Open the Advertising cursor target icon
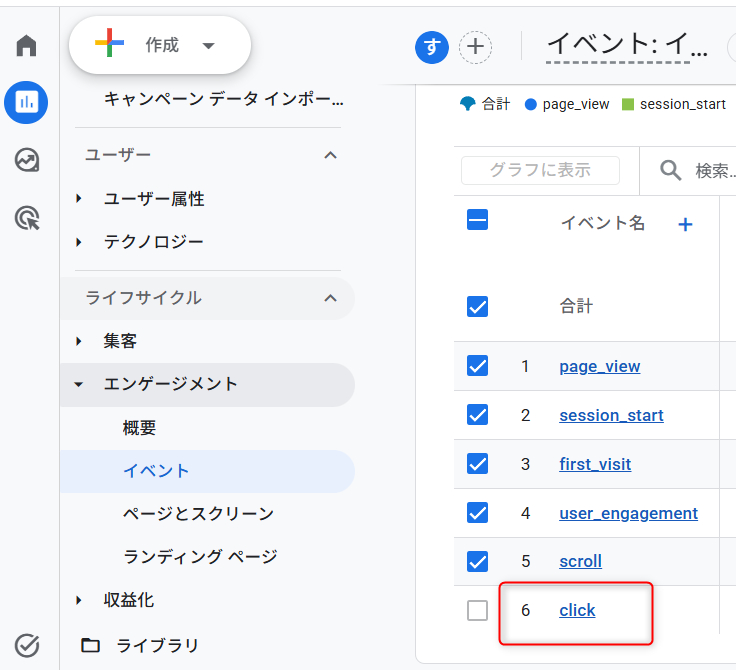736x670 pixels. click(27, 218)
